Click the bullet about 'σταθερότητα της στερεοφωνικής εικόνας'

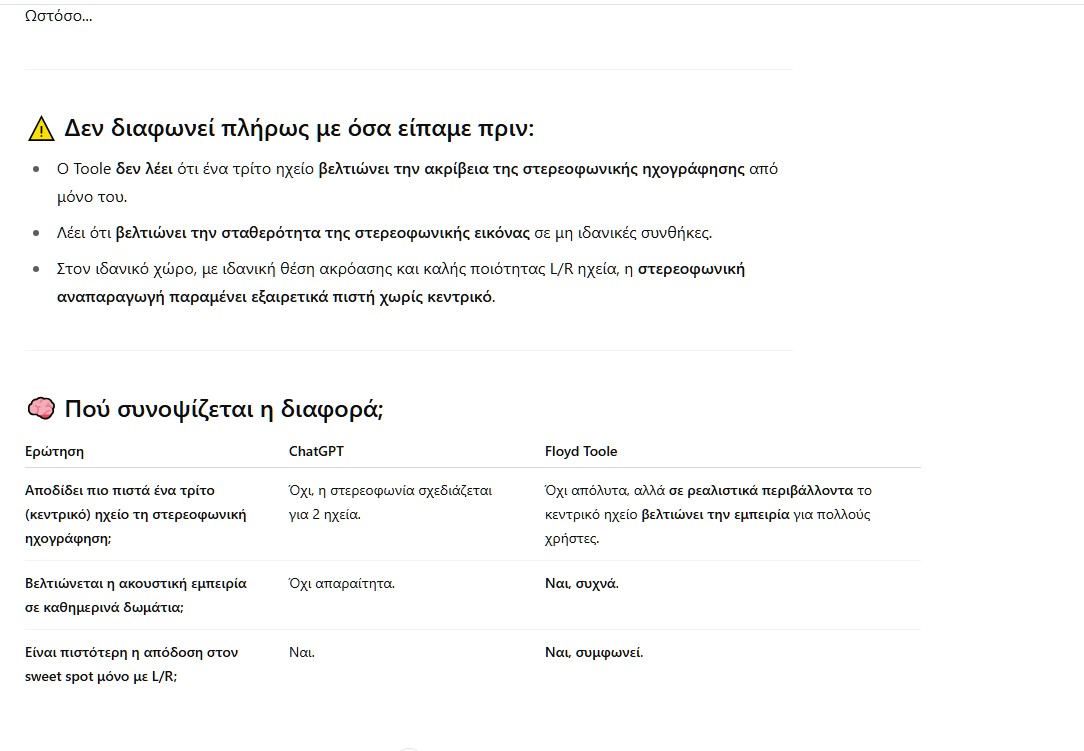click(x=384, y=233)
